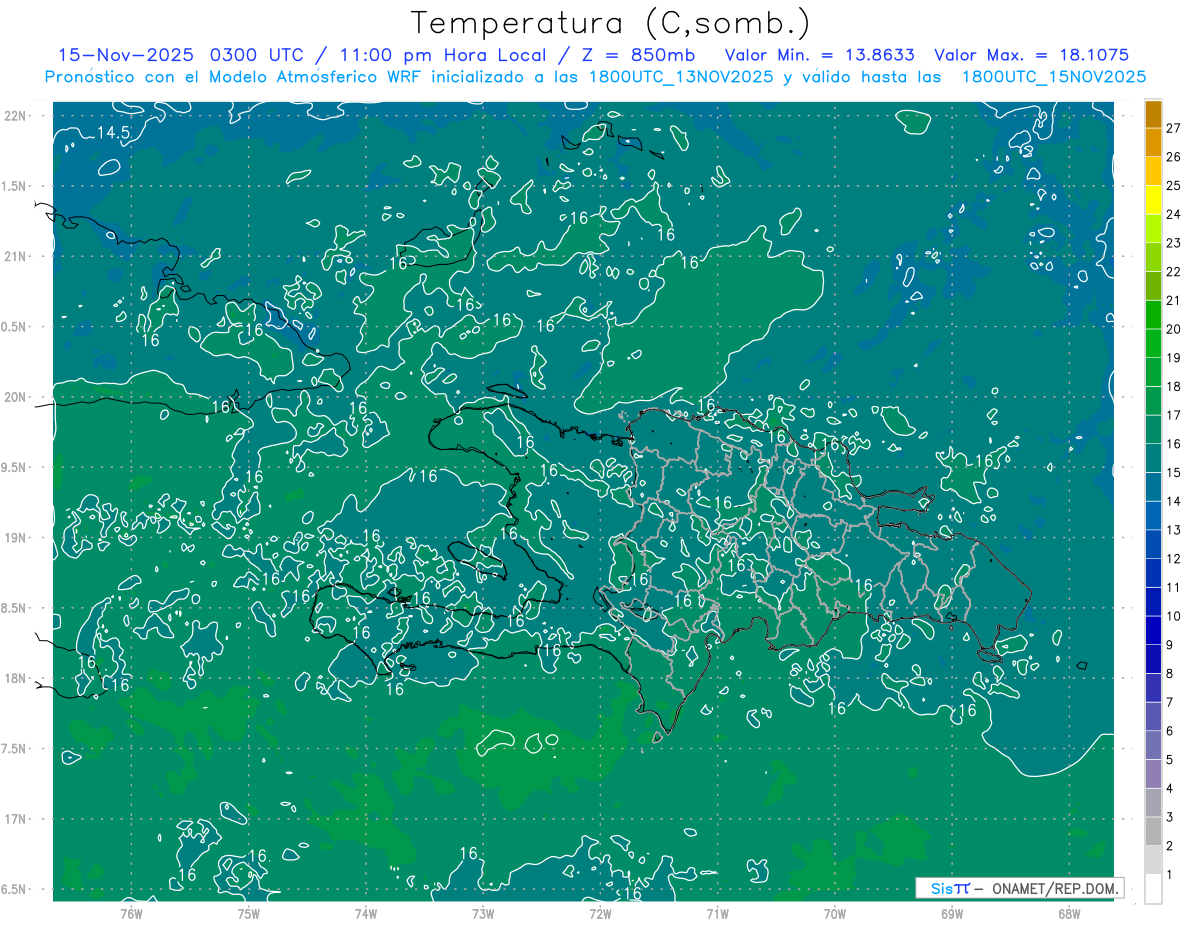
Task: Click the '68W' longitude label
Action: pyautogui.click(x=1069, y=913)
